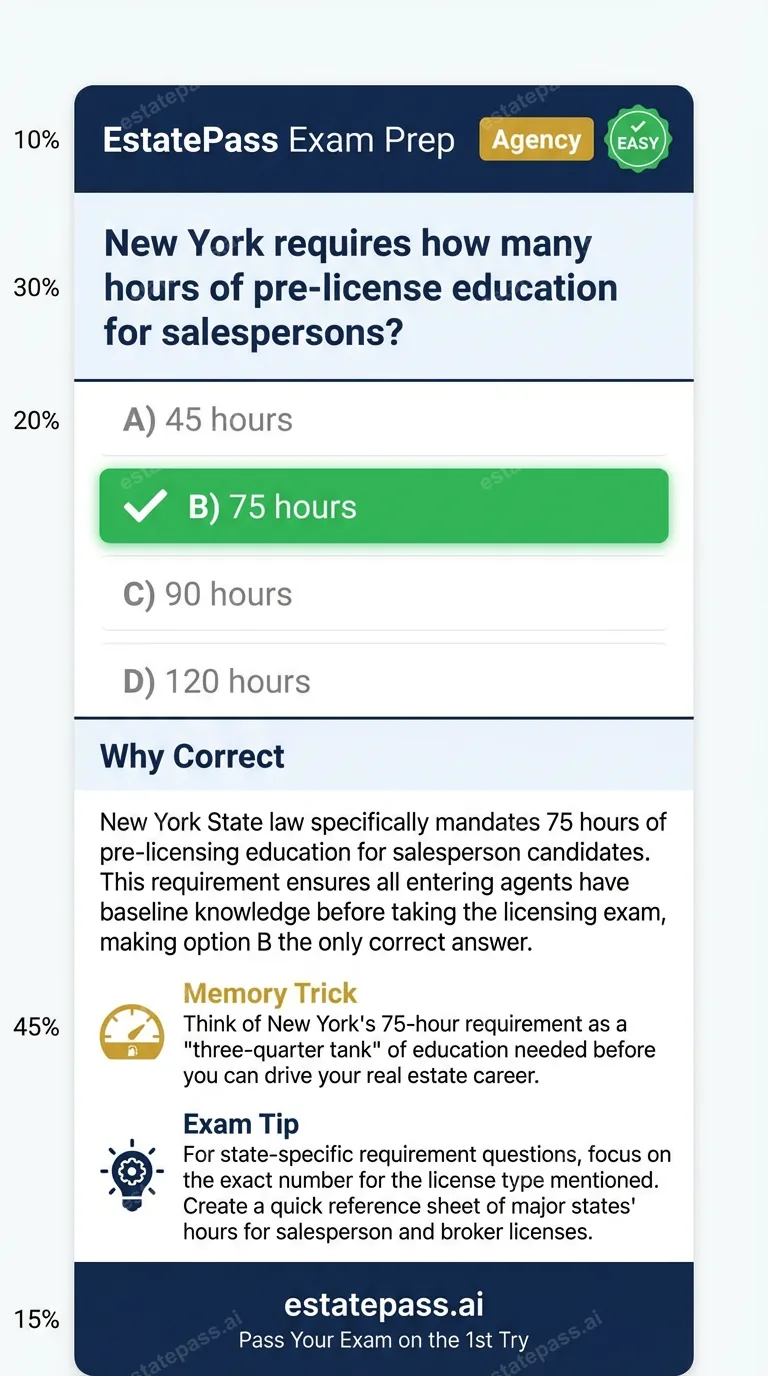Click the EstatePass Exam Prep header title
The width and height of the screenshot is (768, 1376).
278,140
